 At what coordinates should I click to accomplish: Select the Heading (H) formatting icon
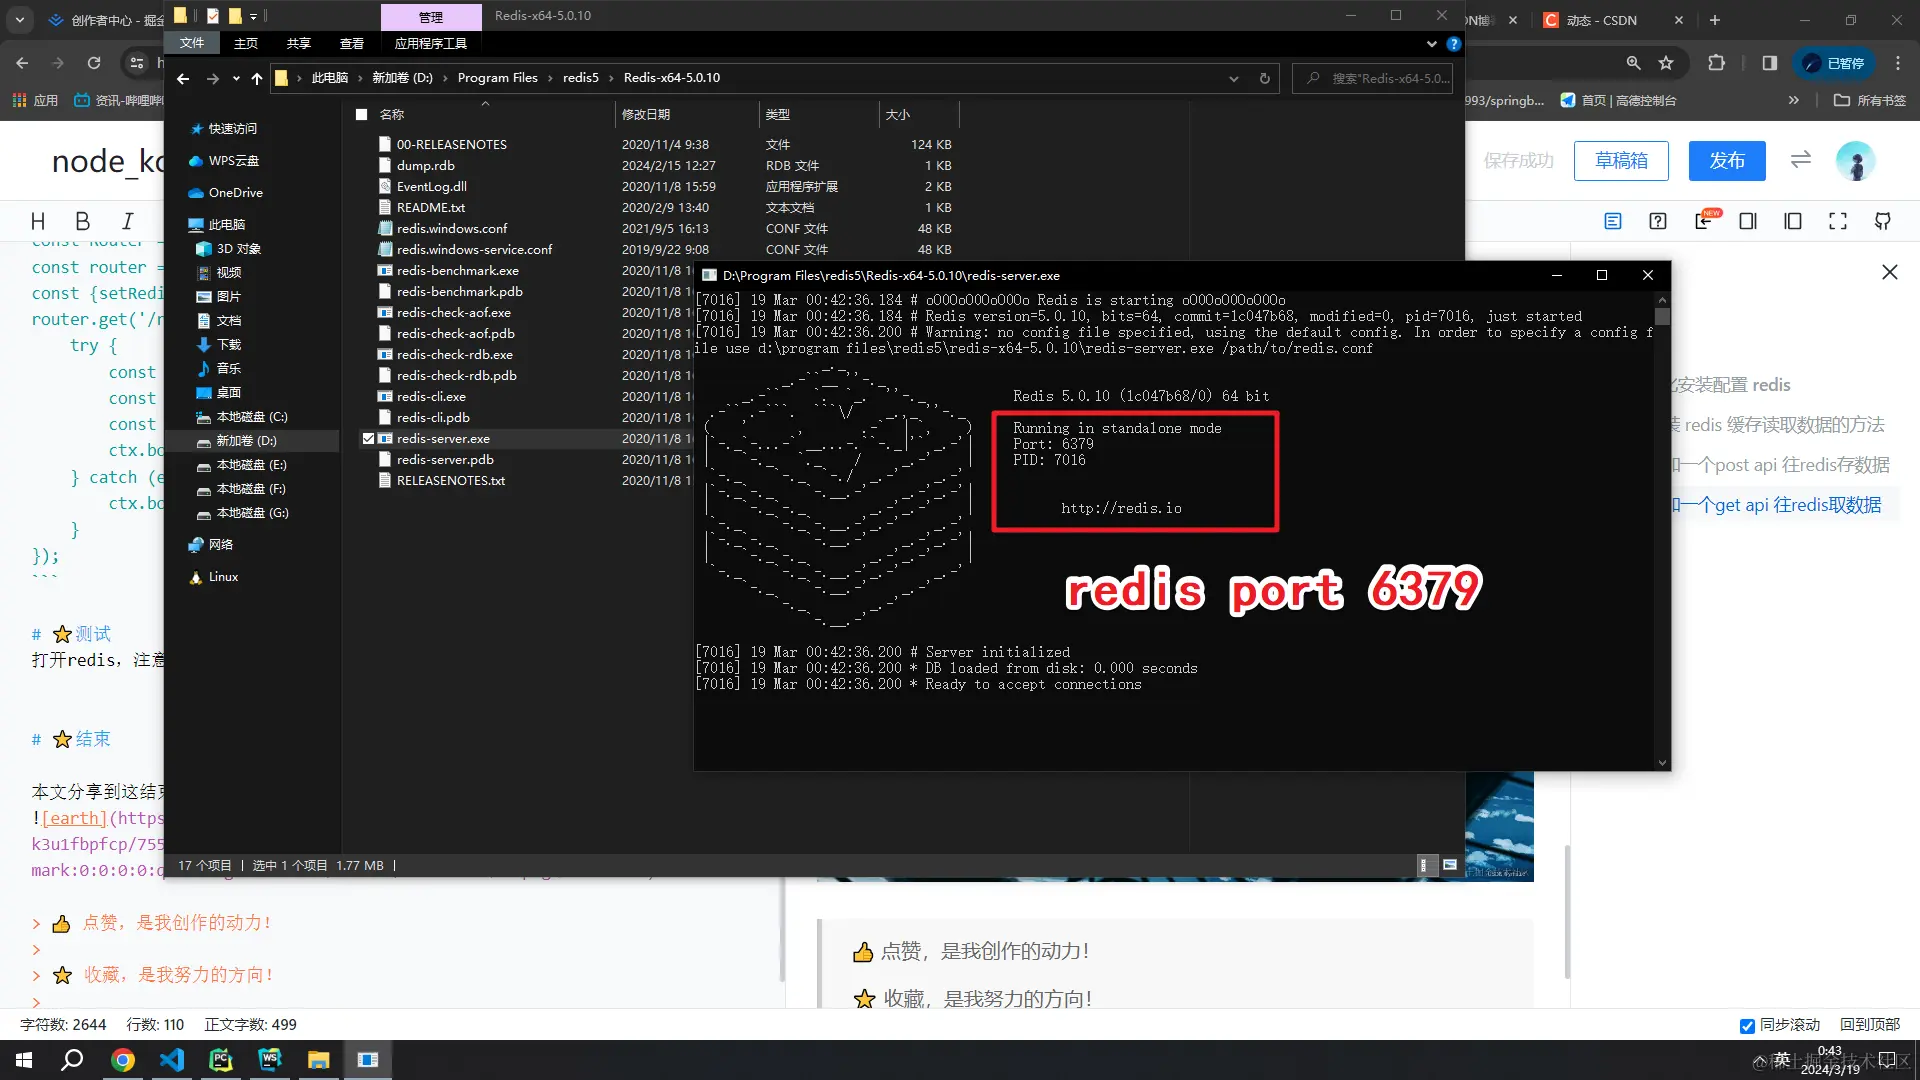38,221
